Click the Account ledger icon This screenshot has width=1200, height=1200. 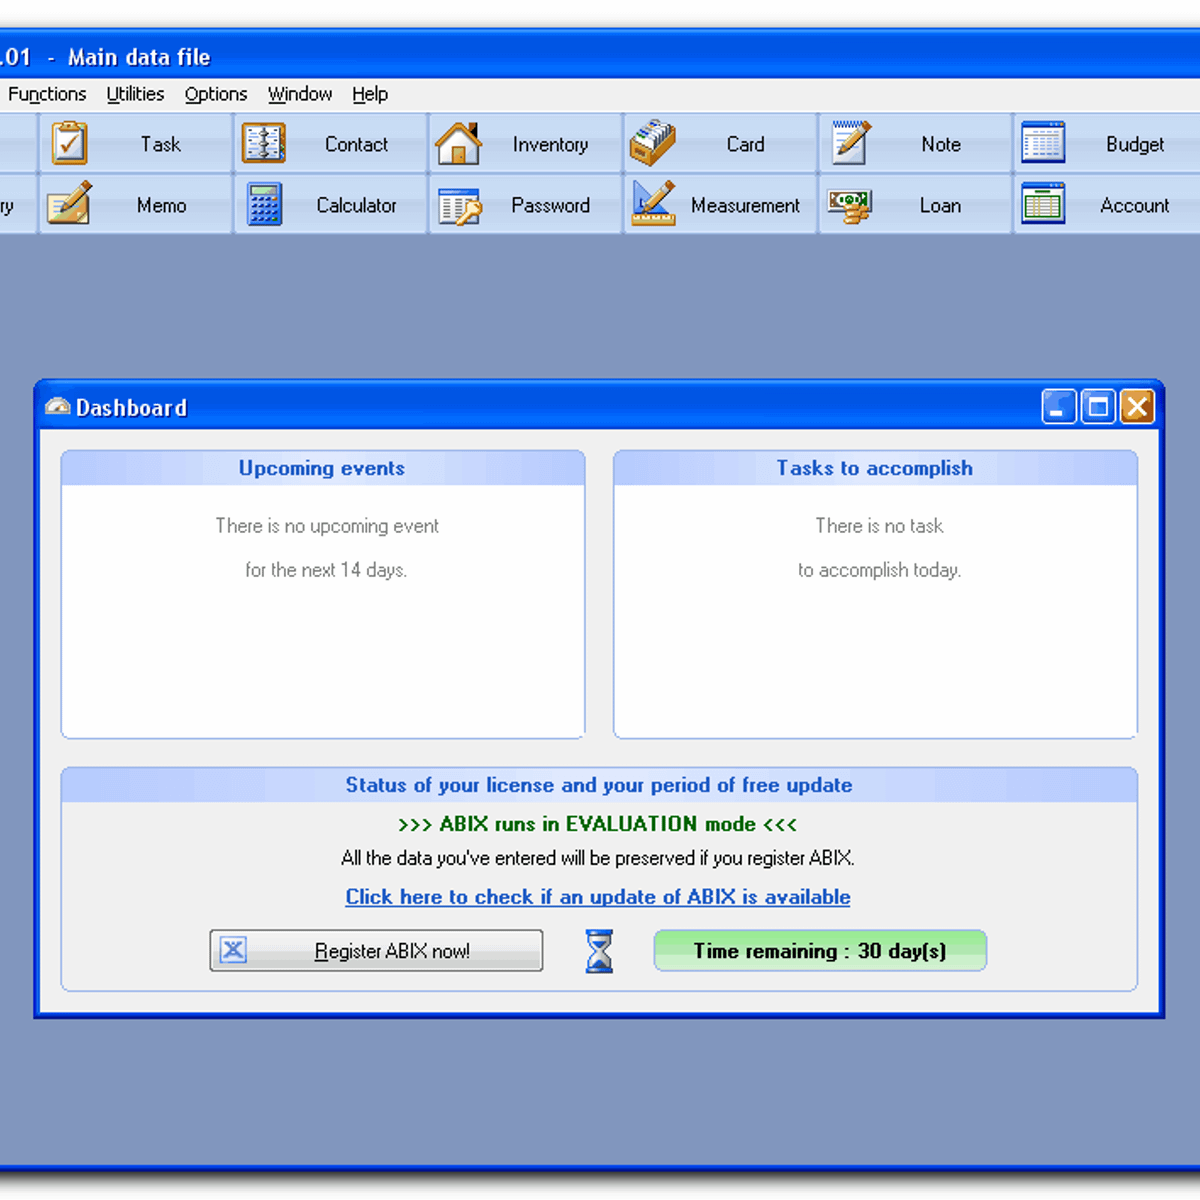point(1043,204)
